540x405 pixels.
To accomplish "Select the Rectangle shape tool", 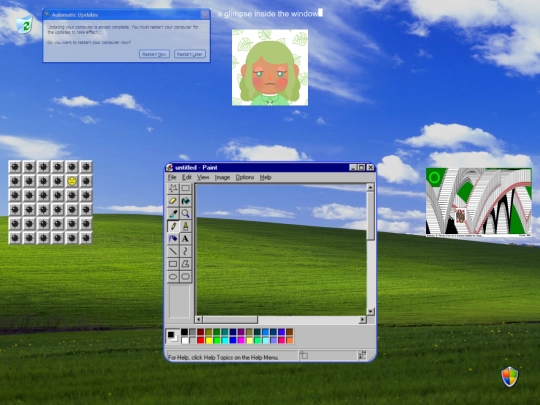I will 173,264.
